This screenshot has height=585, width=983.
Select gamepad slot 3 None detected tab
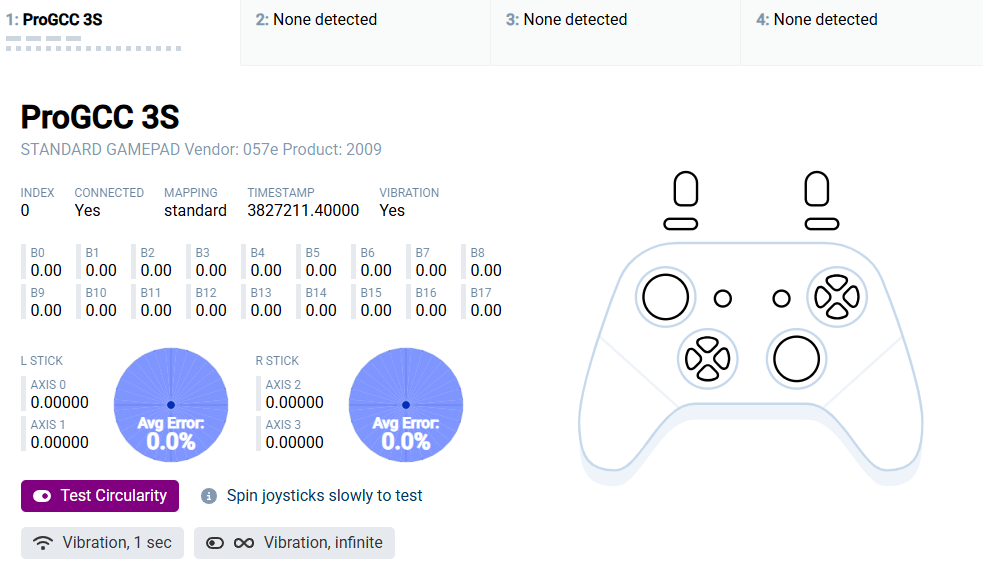coord(616,32)
